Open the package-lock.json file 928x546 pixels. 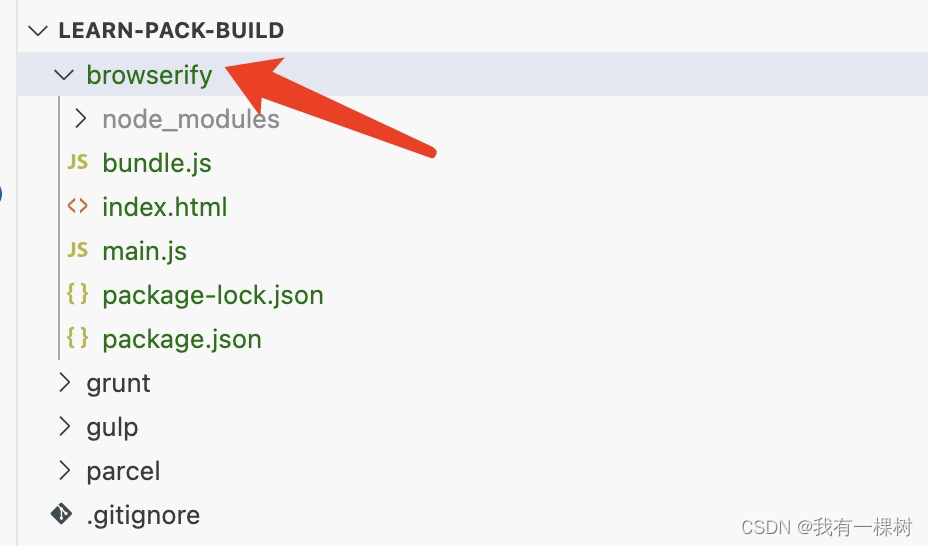pos(213,295)
